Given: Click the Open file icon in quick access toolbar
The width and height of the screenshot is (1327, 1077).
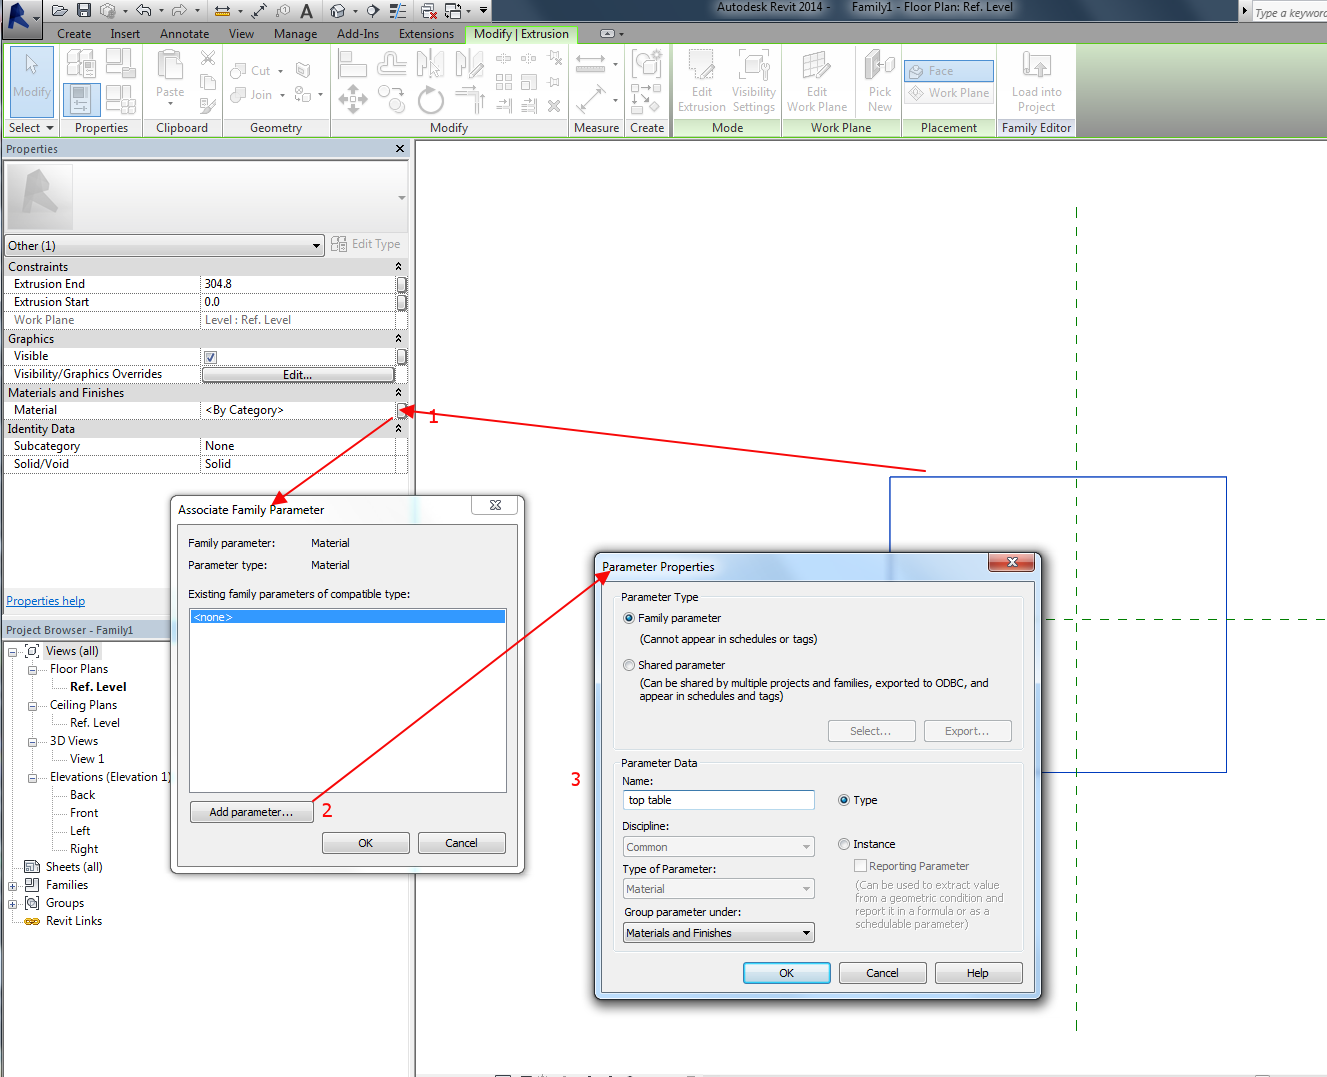Looking at the screenshot, I should [x=60, y=10].
